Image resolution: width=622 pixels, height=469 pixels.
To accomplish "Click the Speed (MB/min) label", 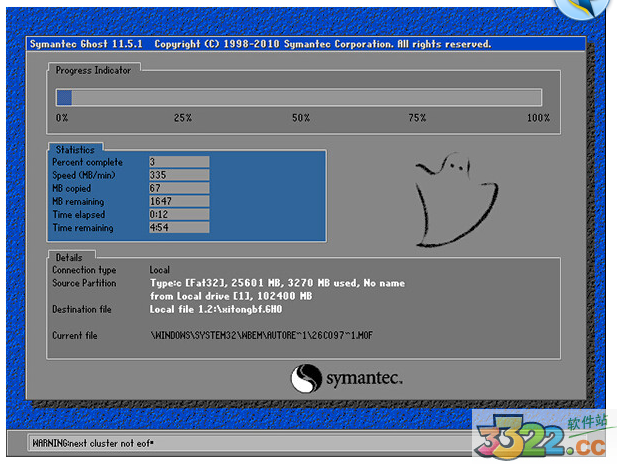I will coord(84,175).
